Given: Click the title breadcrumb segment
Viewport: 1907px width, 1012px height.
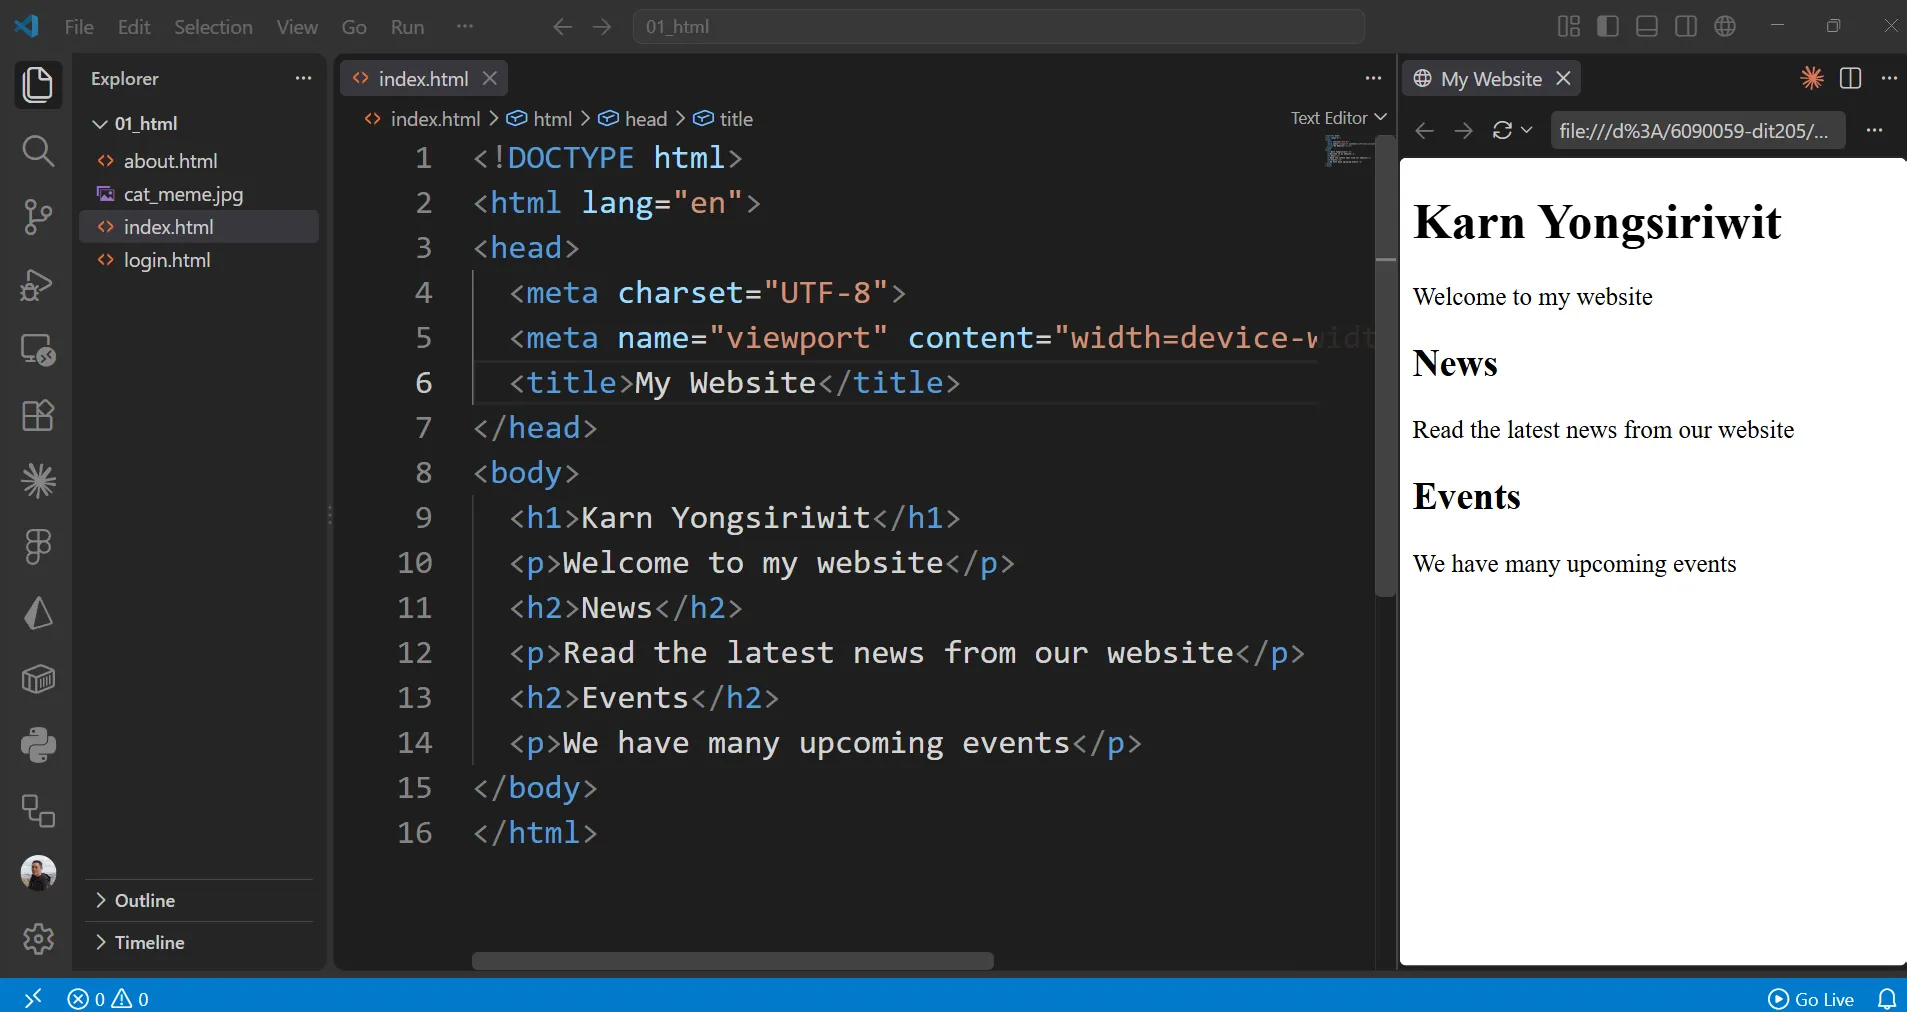Looking at the screenshot, I should coord(723,119).
